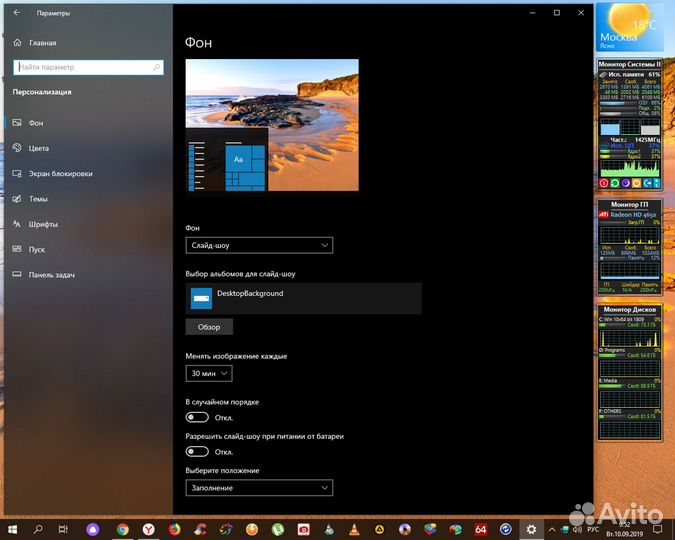Viewport: 675px width, 540px height.
Task: Click the magnifier icon in the search box
Action: click(x=156, y=67)
